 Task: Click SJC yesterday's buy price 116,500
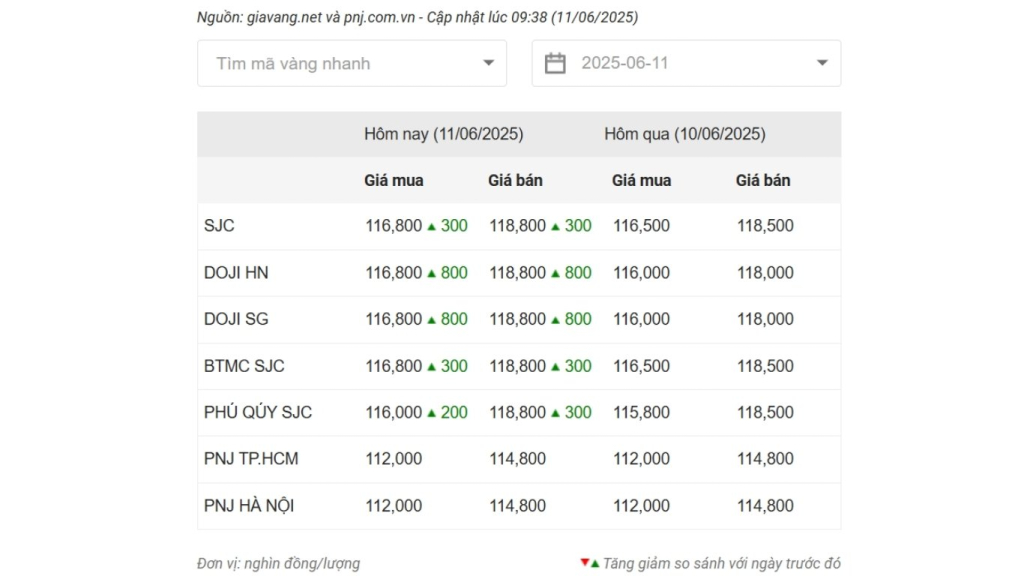pyautogui.click(x=641, y=226)
